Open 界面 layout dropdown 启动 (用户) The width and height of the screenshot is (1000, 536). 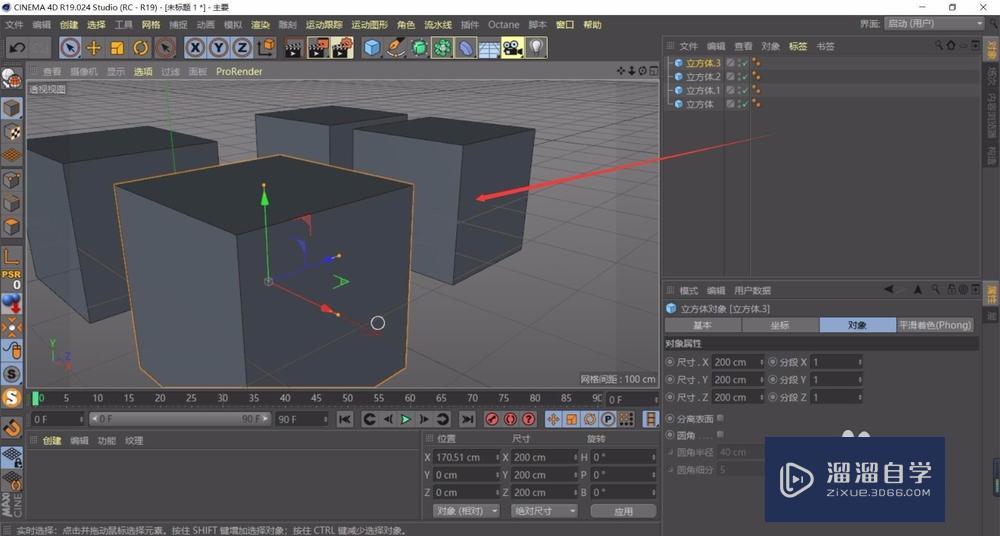tap(934, 24)
